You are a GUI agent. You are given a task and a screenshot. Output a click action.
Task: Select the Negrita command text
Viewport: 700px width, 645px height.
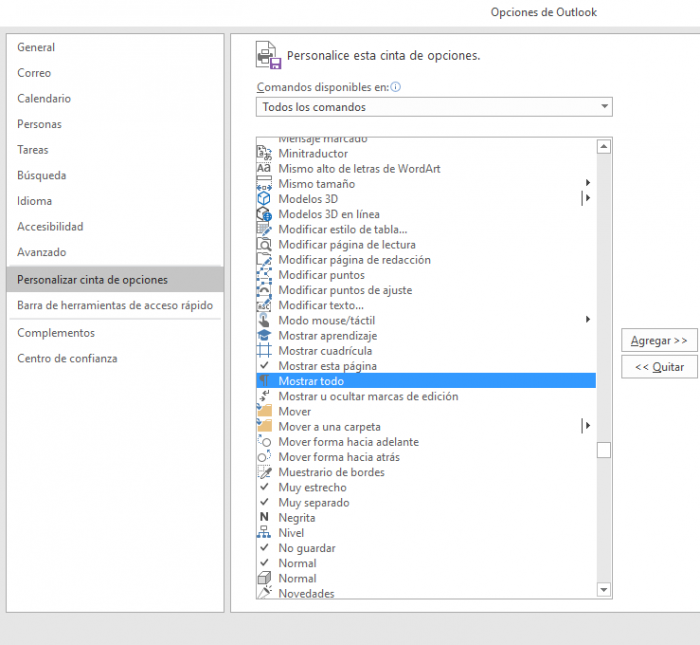click(x=297, y=518)
